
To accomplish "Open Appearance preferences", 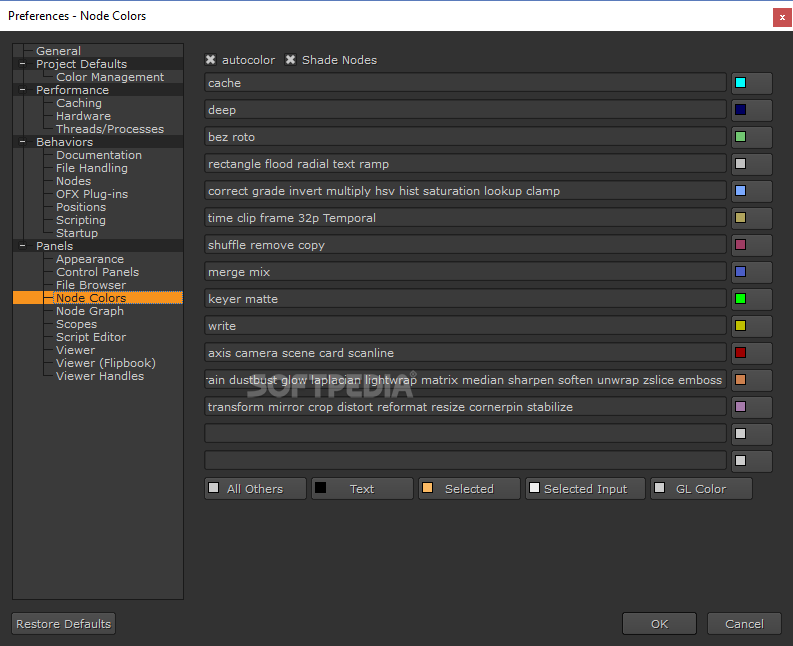I will tap(90, 259).
